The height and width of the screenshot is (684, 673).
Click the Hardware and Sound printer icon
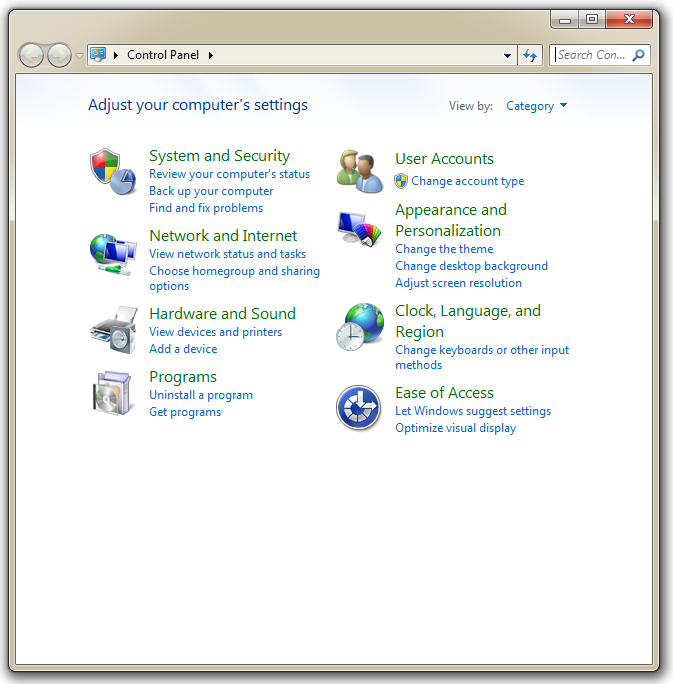pyautogui.click(x=112, y=330)
